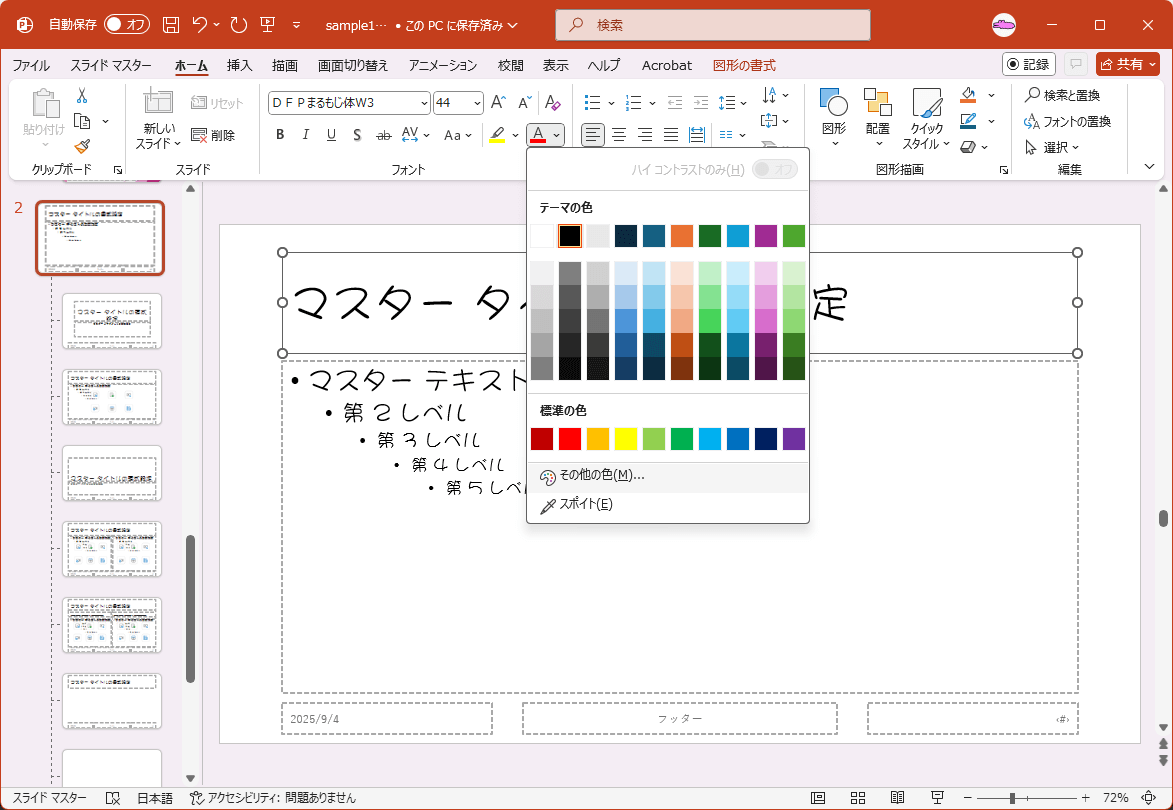Apply italic with the I icon
This screenshot has width=1173, height=810.
tap(306, 135)
